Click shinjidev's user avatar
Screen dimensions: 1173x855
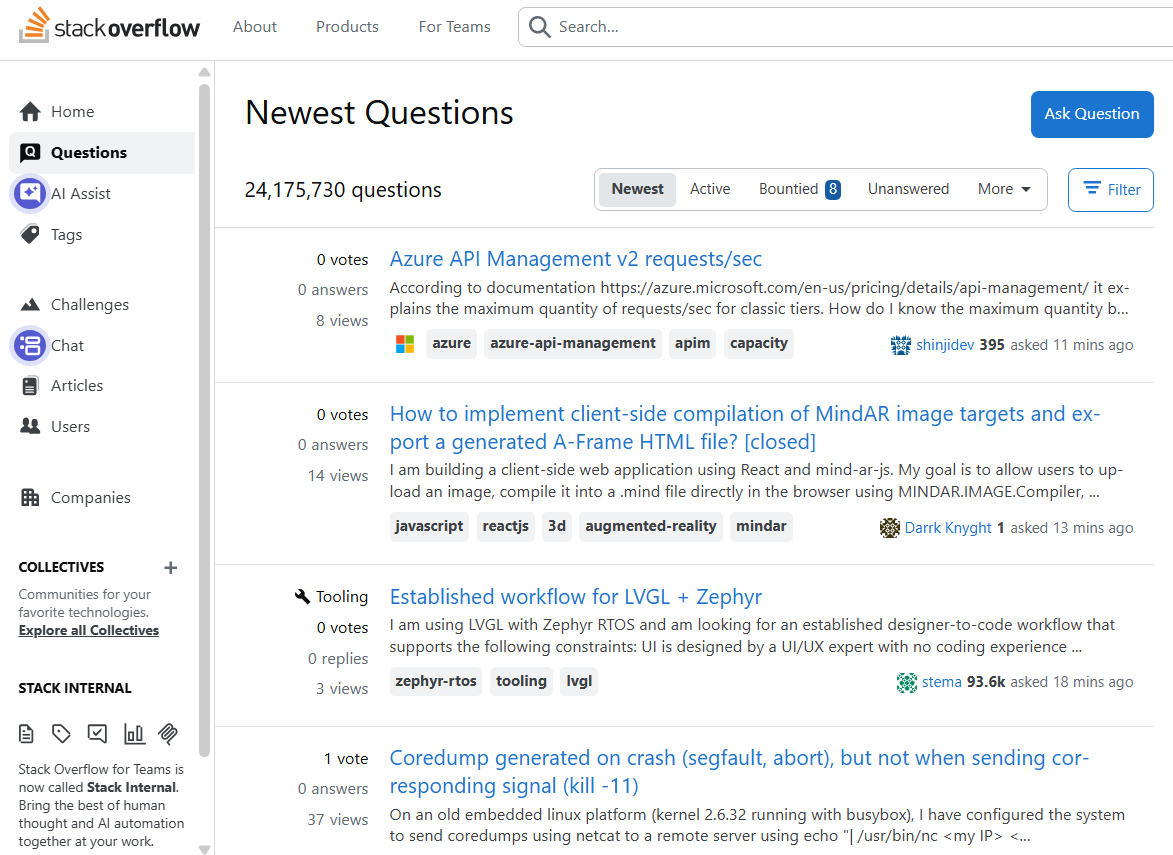[900, 345]
